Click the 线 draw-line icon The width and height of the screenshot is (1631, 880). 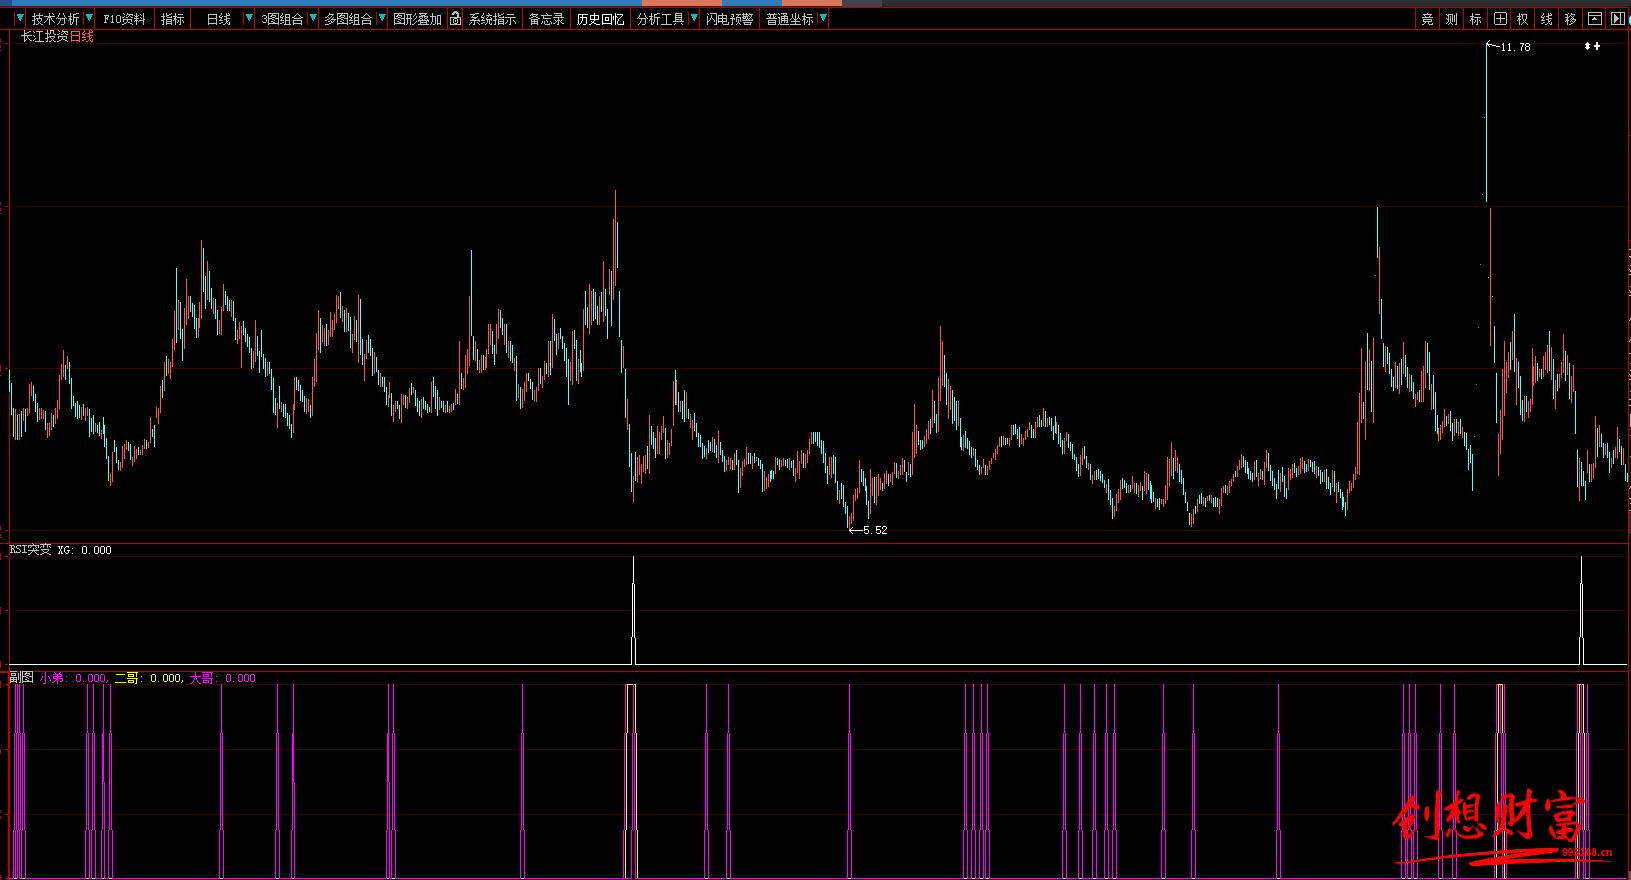[x=1546, y=19]
